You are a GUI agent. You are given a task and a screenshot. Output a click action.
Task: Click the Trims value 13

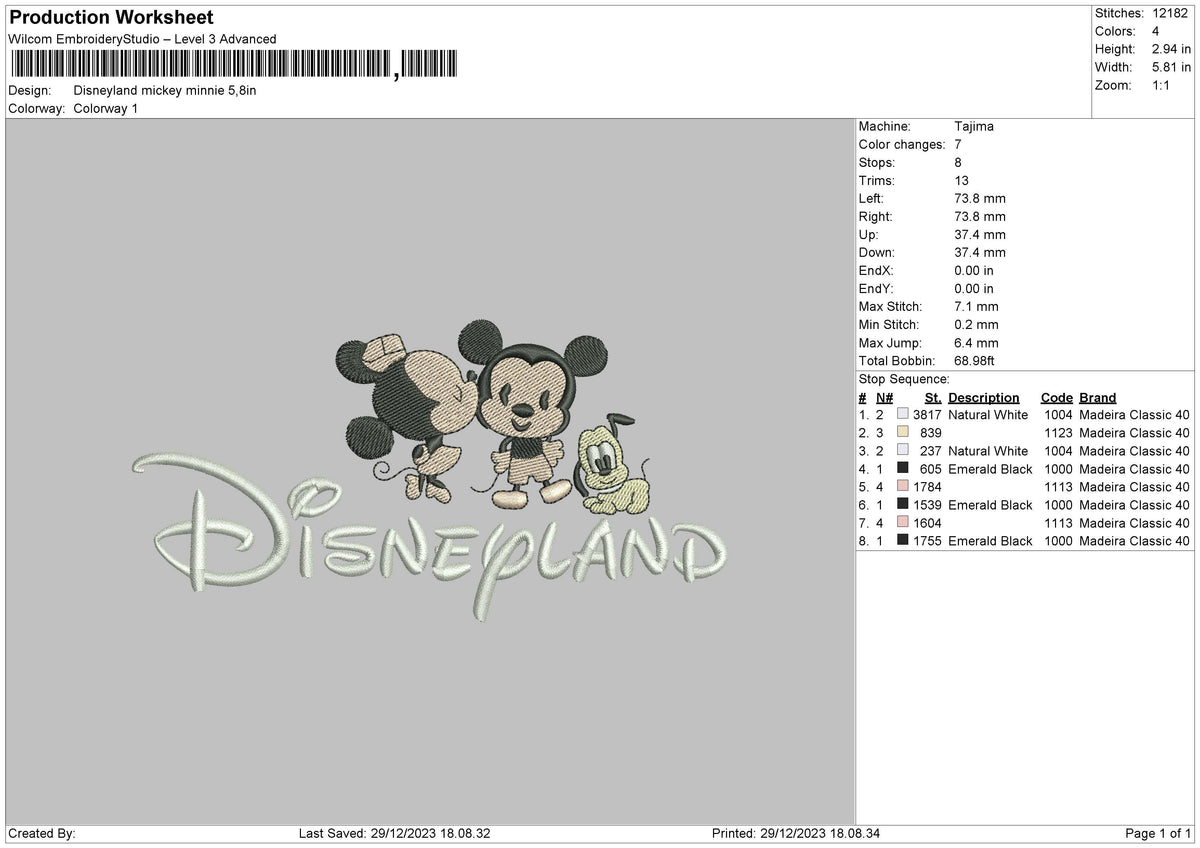tap(962, 181)
